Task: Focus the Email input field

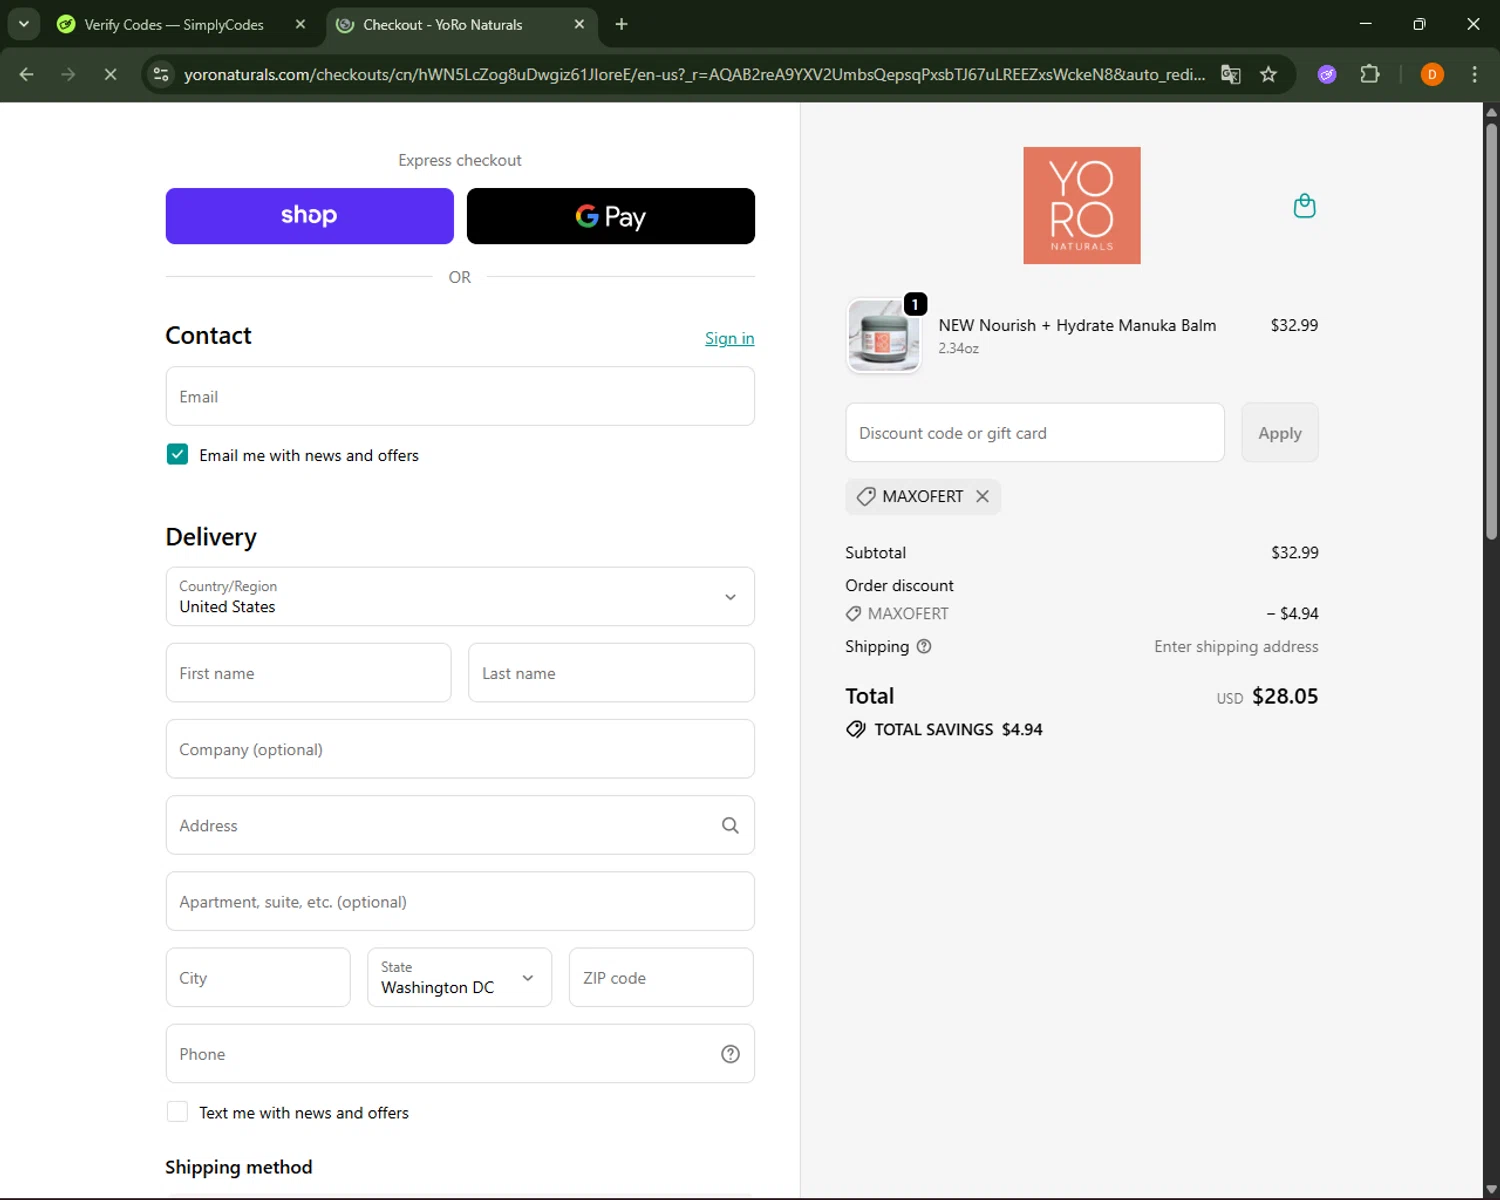Action: click(x=460, y=396)
